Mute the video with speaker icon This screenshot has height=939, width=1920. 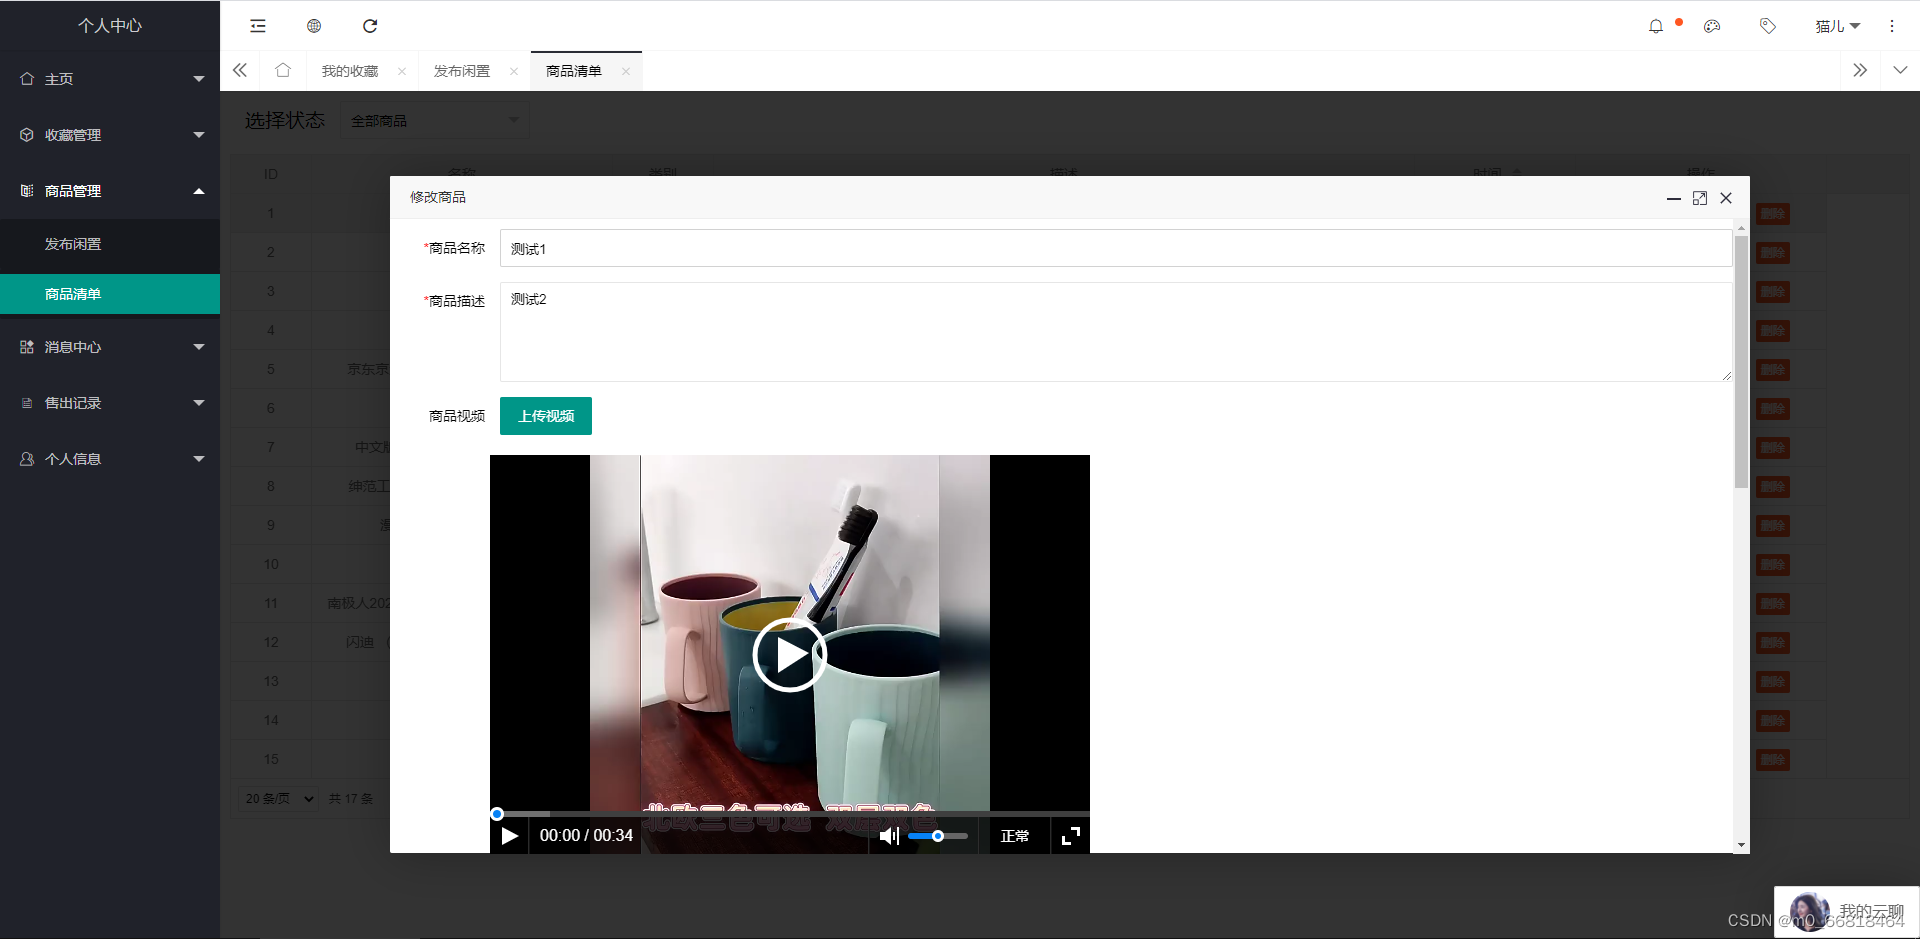click(889, 836)
